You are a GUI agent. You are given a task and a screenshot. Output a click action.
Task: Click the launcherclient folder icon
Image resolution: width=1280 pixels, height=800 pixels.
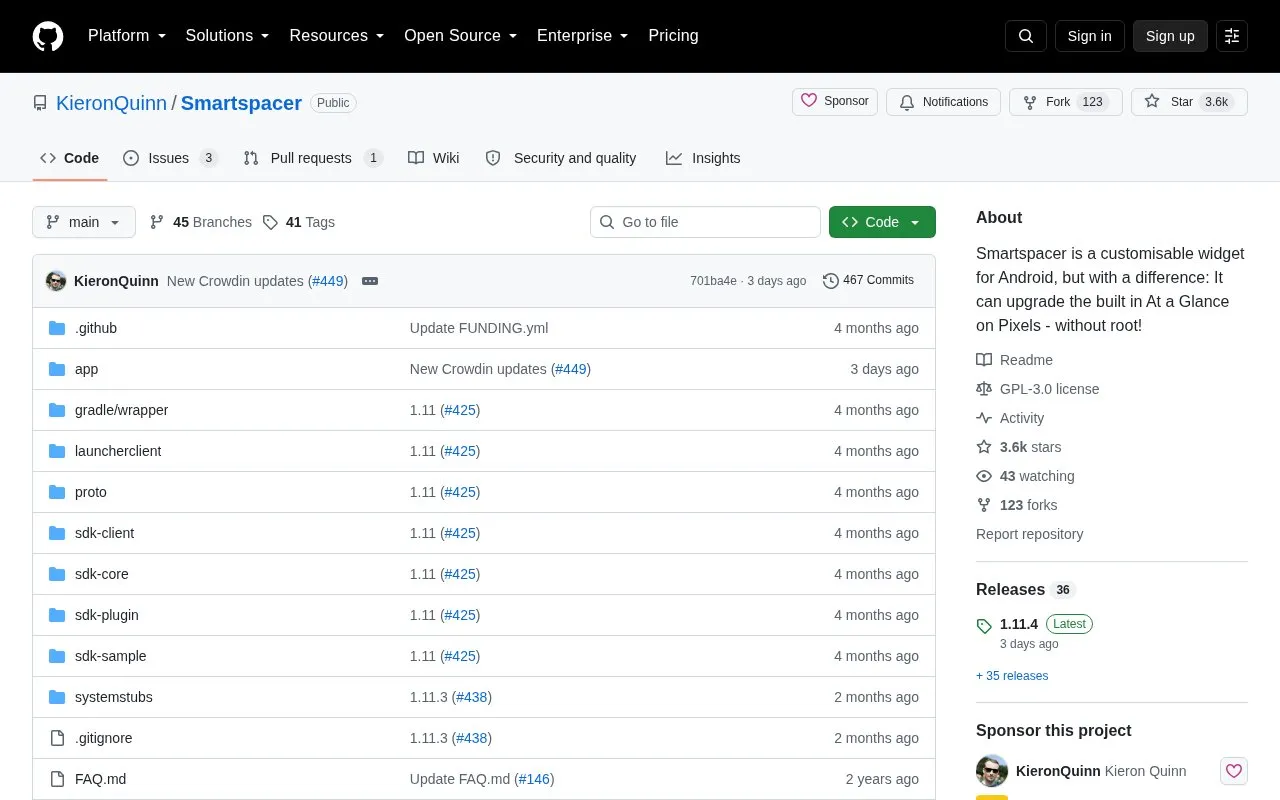click(57, 451)
